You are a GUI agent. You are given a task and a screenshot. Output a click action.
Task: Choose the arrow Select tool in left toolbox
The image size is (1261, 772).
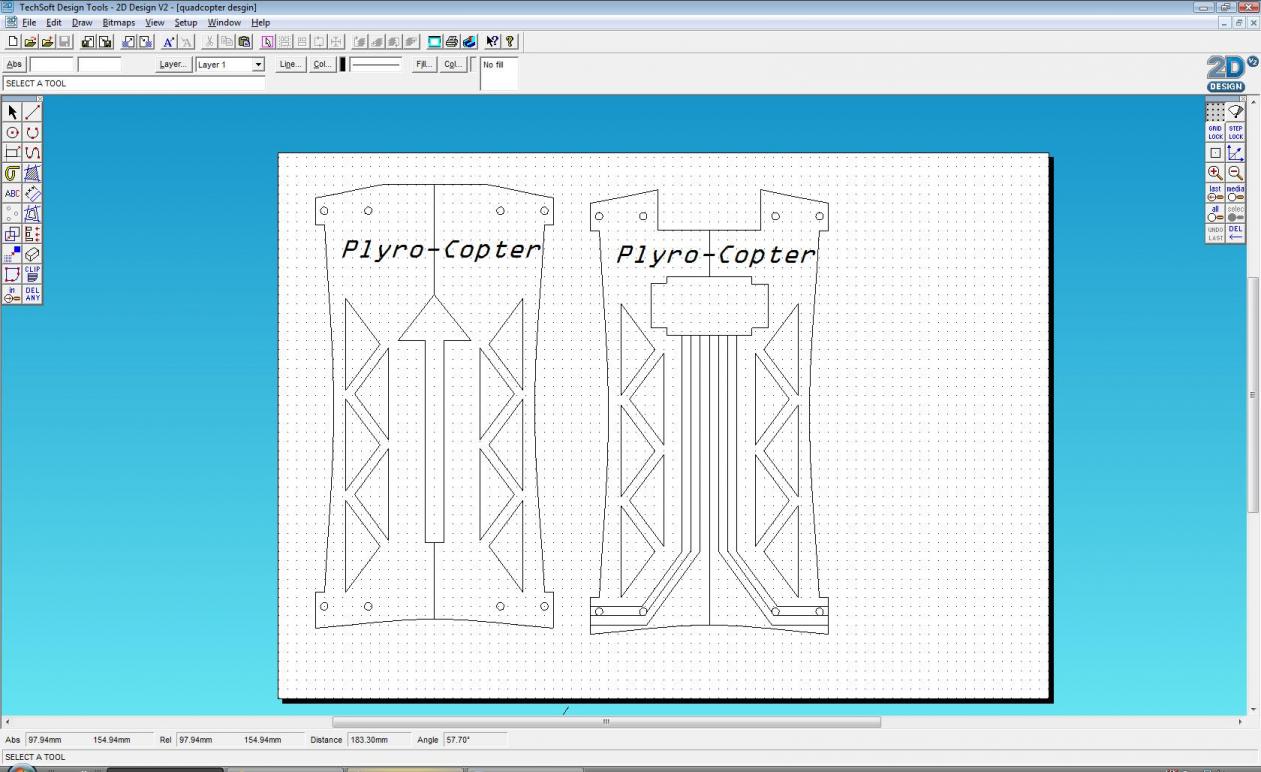12,113
